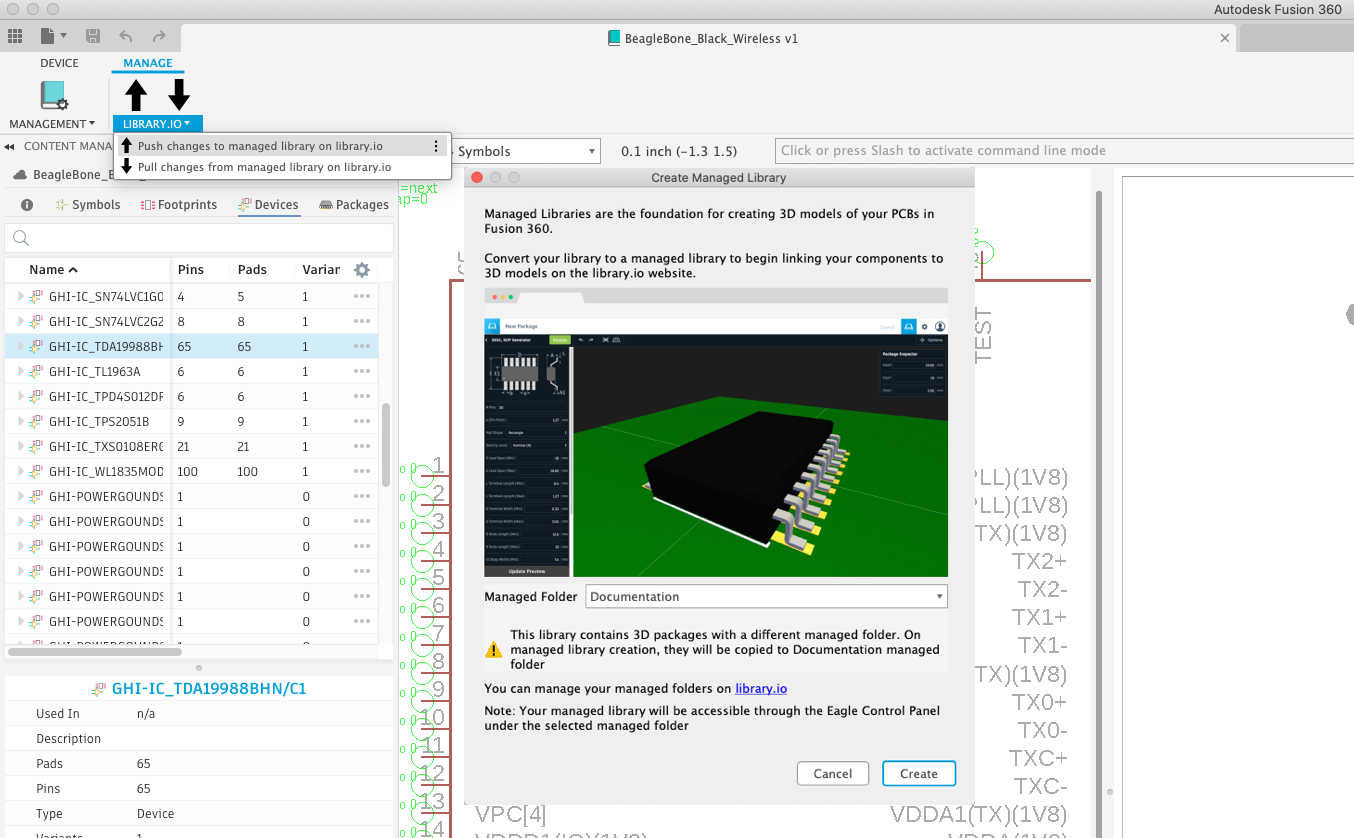1354x838 pixels.
Task: Expand the GHI-IC_TPD4S012DF device row
Action: click(x=20, y=397)
